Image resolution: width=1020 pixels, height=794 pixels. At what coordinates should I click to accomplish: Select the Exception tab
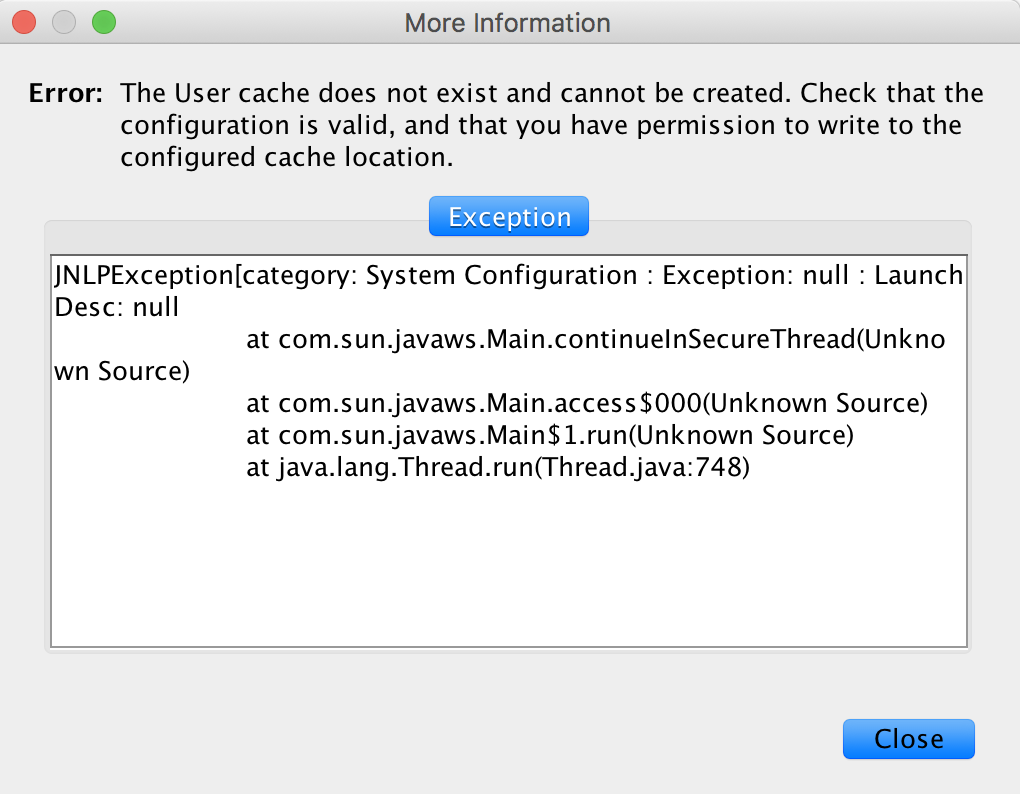[x=509, y=217]
